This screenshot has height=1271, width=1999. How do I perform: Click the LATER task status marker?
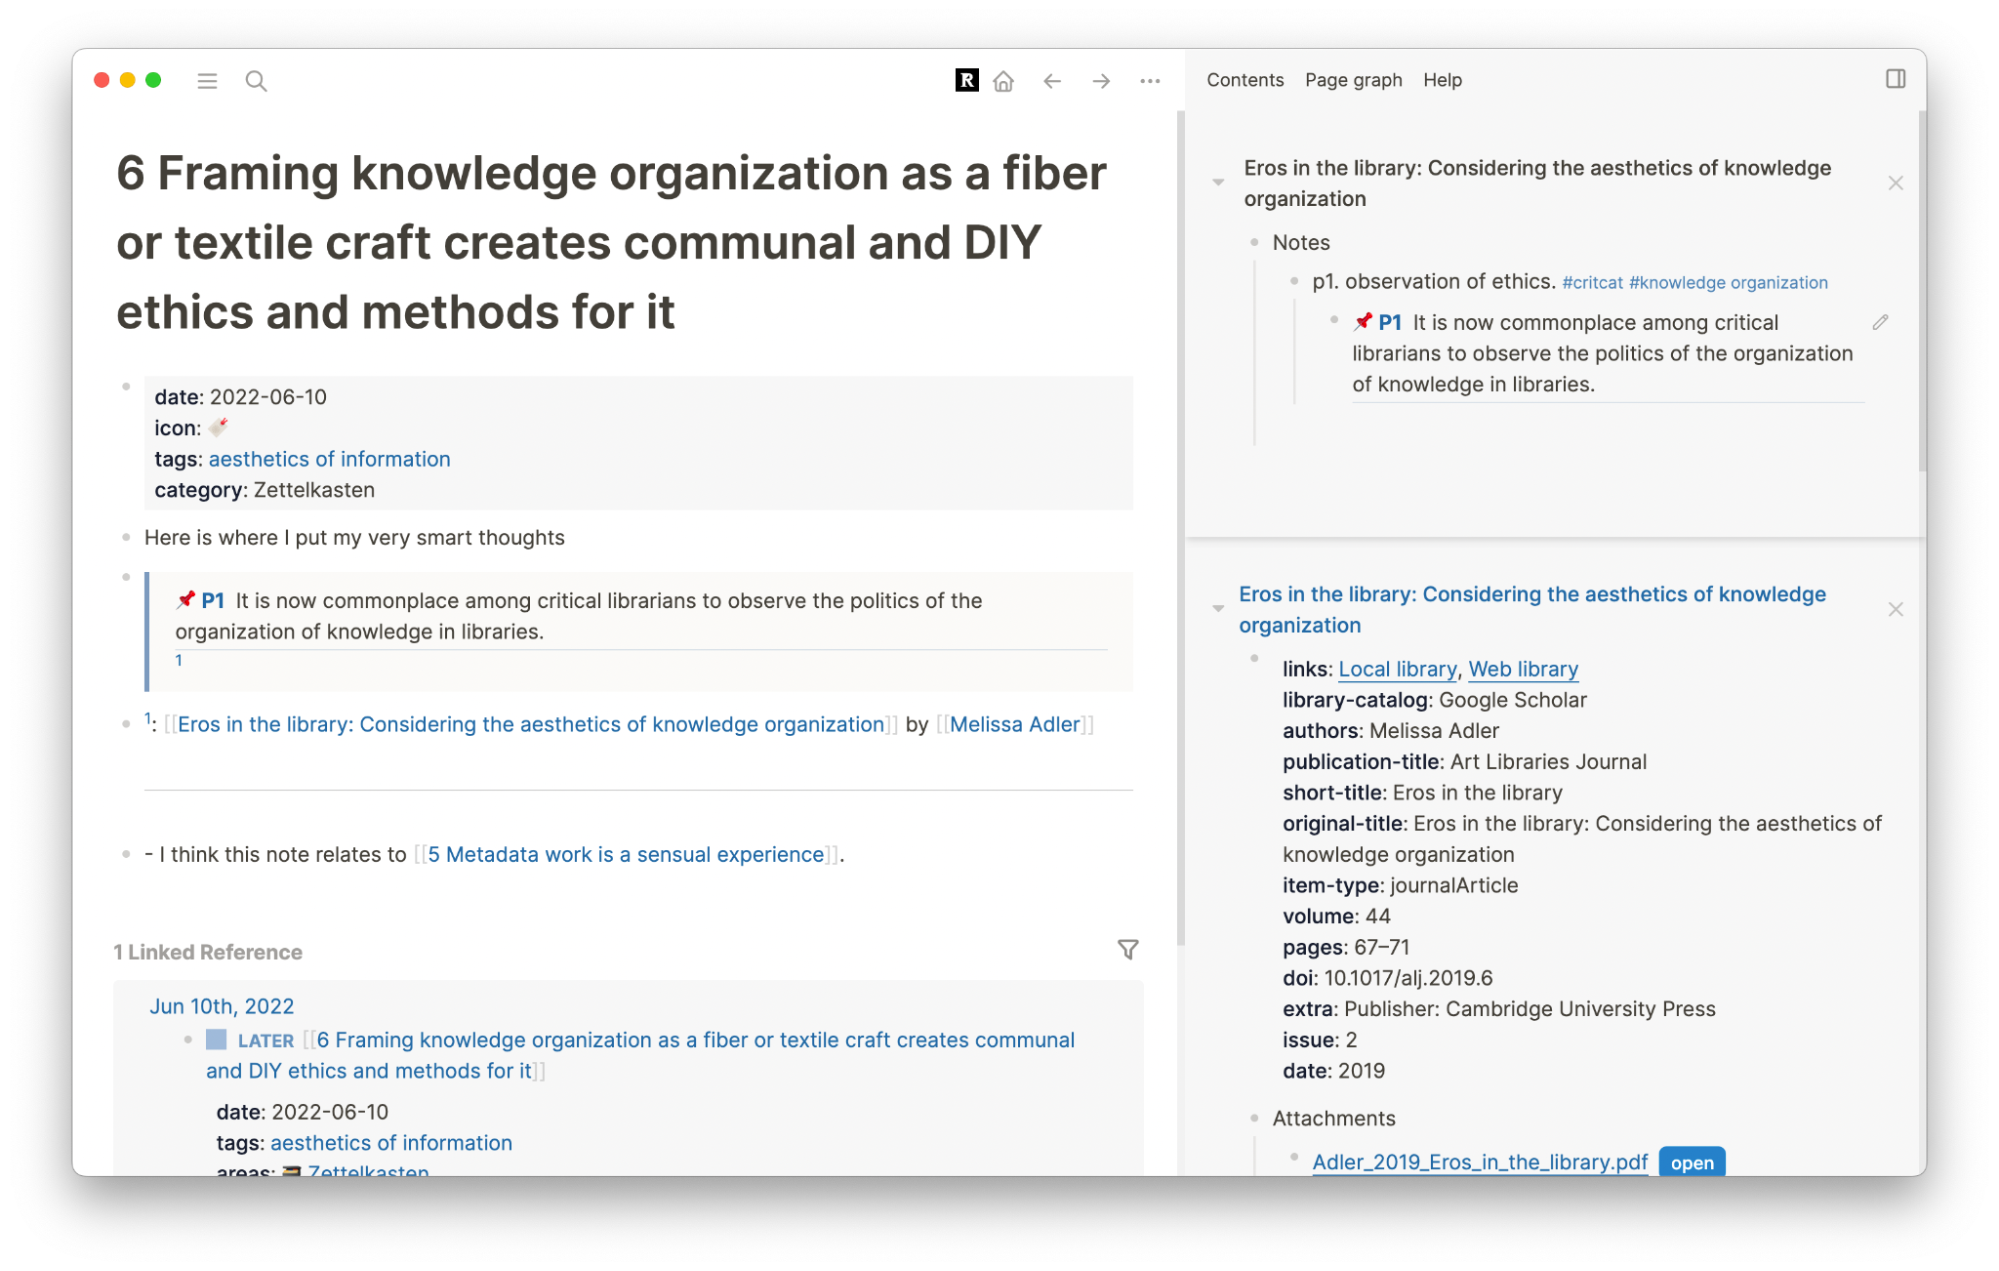click(266, 1041)
